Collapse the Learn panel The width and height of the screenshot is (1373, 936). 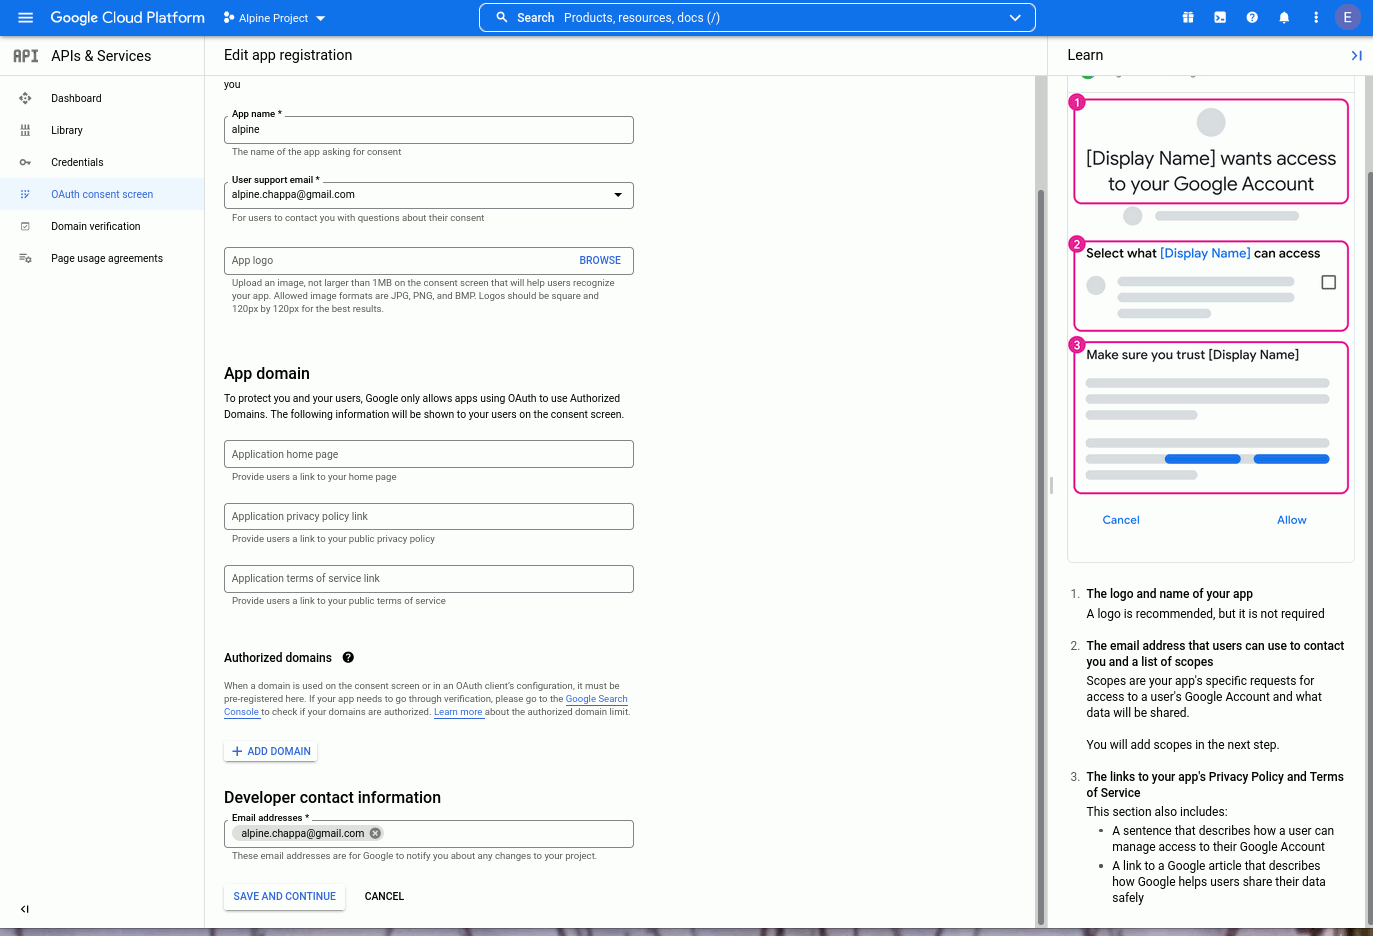[x=1356, y=56]
